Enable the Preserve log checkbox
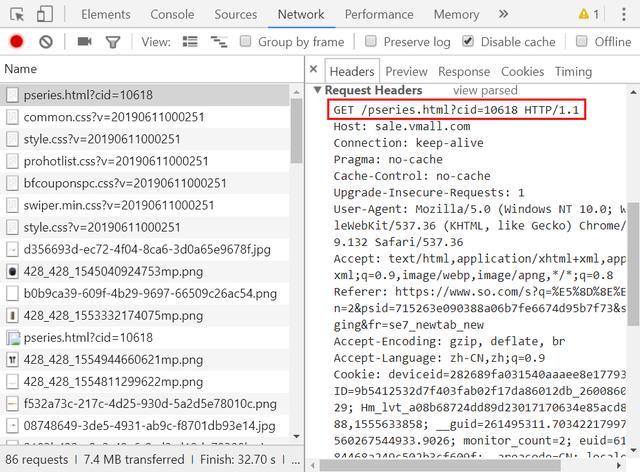Viewport: 640px width, 472px height. 371,41
